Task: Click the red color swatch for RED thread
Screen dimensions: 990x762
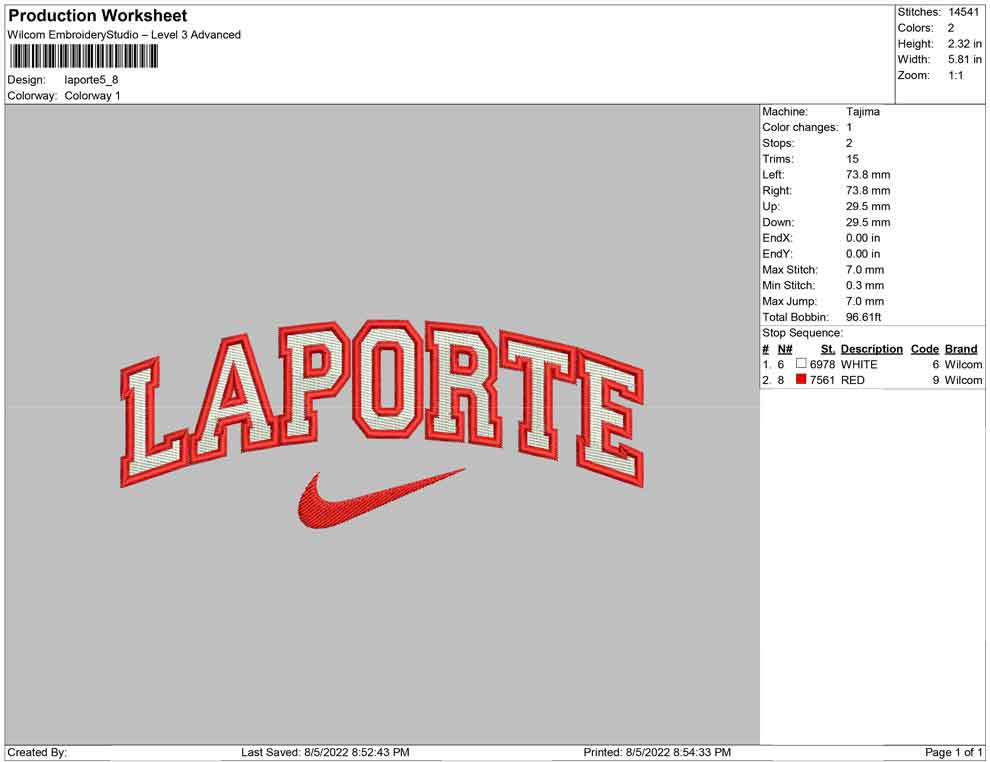Action: (801, 379)
